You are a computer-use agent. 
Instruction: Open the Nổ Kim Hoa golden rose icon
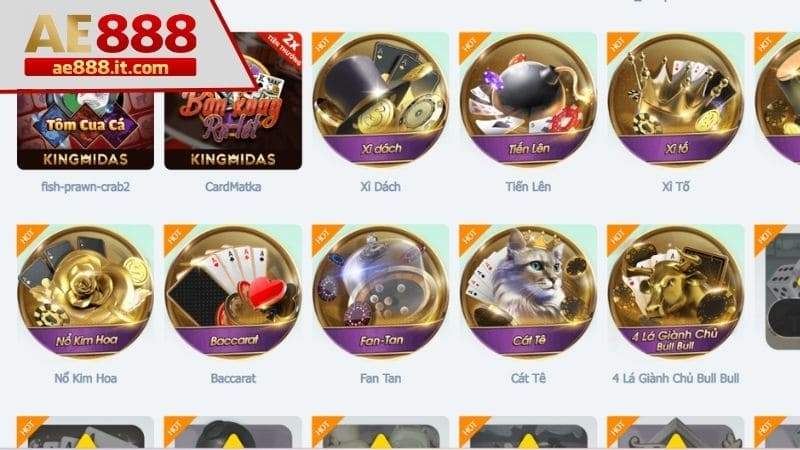85,292
